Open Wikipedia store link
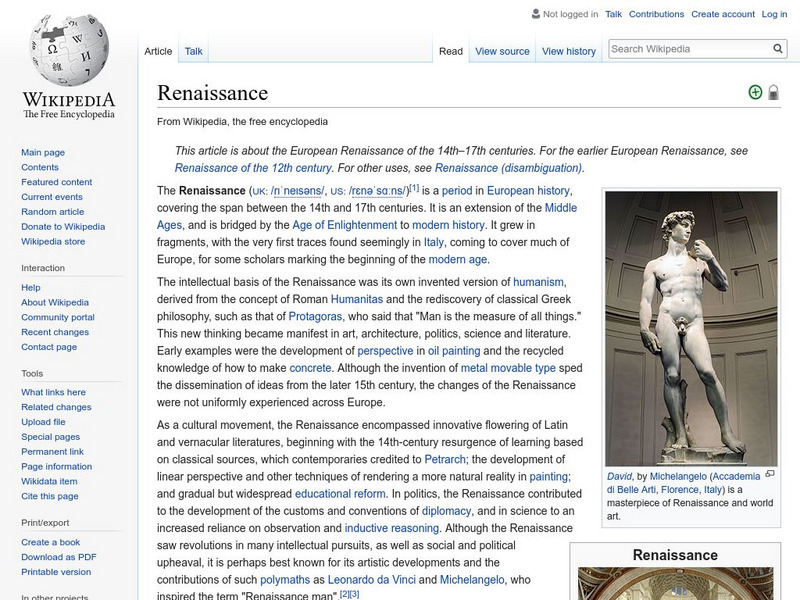This screenshot has width=800, height=600. click(x=53, y=241)
